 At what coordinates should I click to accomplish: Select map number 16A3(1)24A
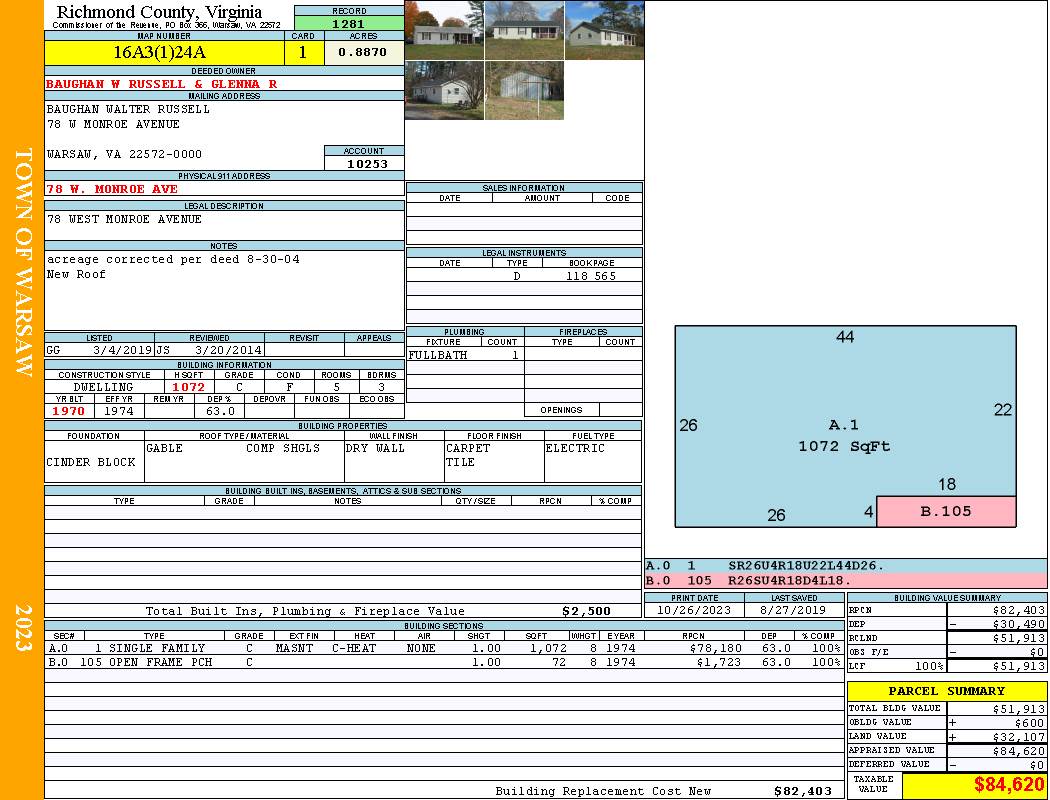coord(159,52)
